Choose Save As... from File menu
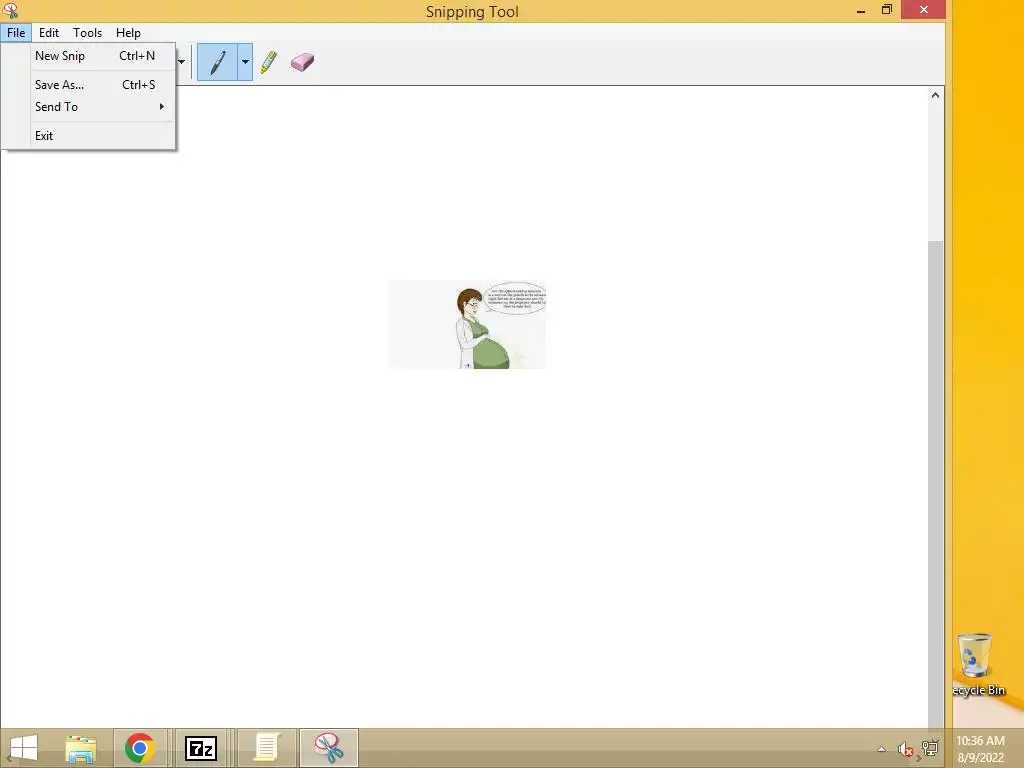The width and height of the screenshot is (1024, 768). click(x=95, y=85)
